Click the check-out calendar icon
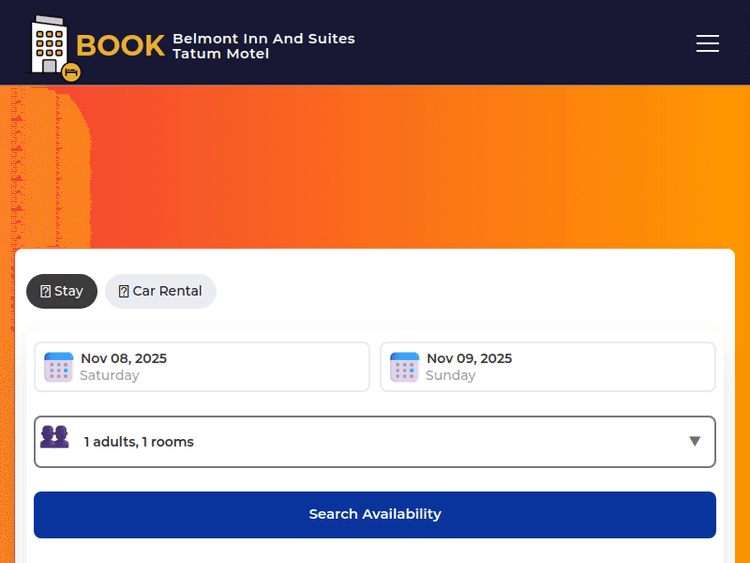Viewport: 750px width, 563px height. pyautogui.click(x=404, y=367)
